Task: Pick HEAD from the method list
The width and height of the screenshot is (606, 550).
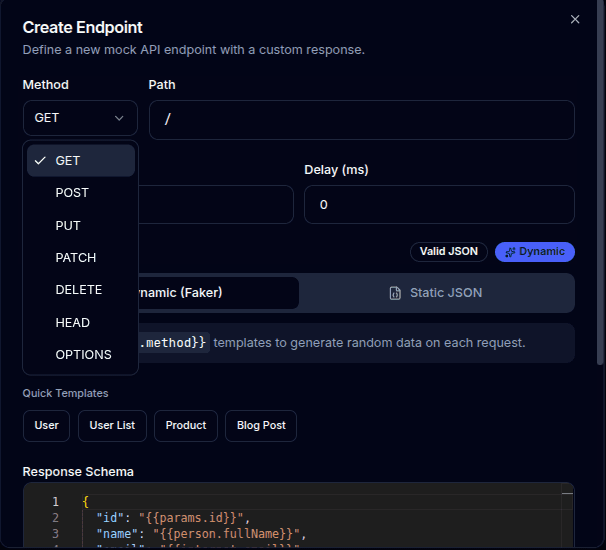Action: [81, 322]
